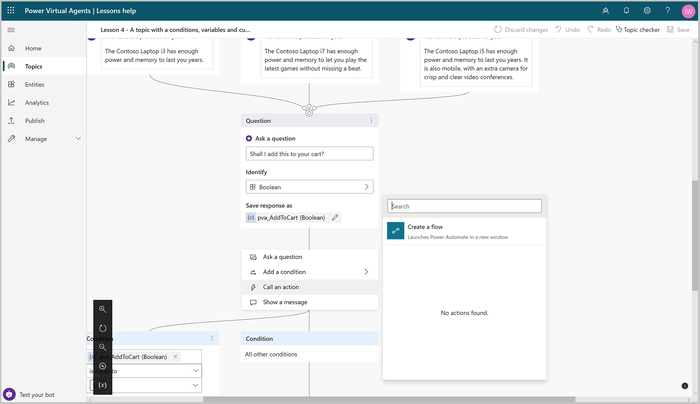Click the horizontal canvas scrollbar

[x=389, y=400]
